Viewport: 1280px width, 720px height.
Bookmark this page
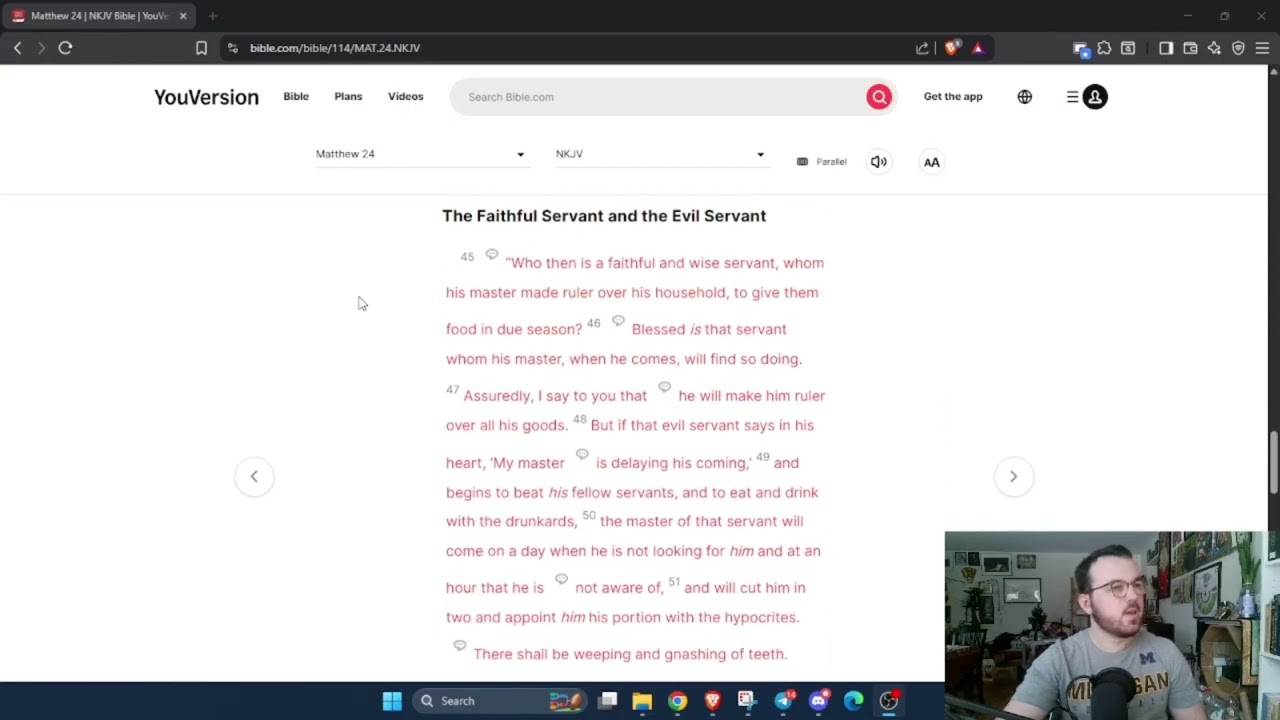coord(201,48)
